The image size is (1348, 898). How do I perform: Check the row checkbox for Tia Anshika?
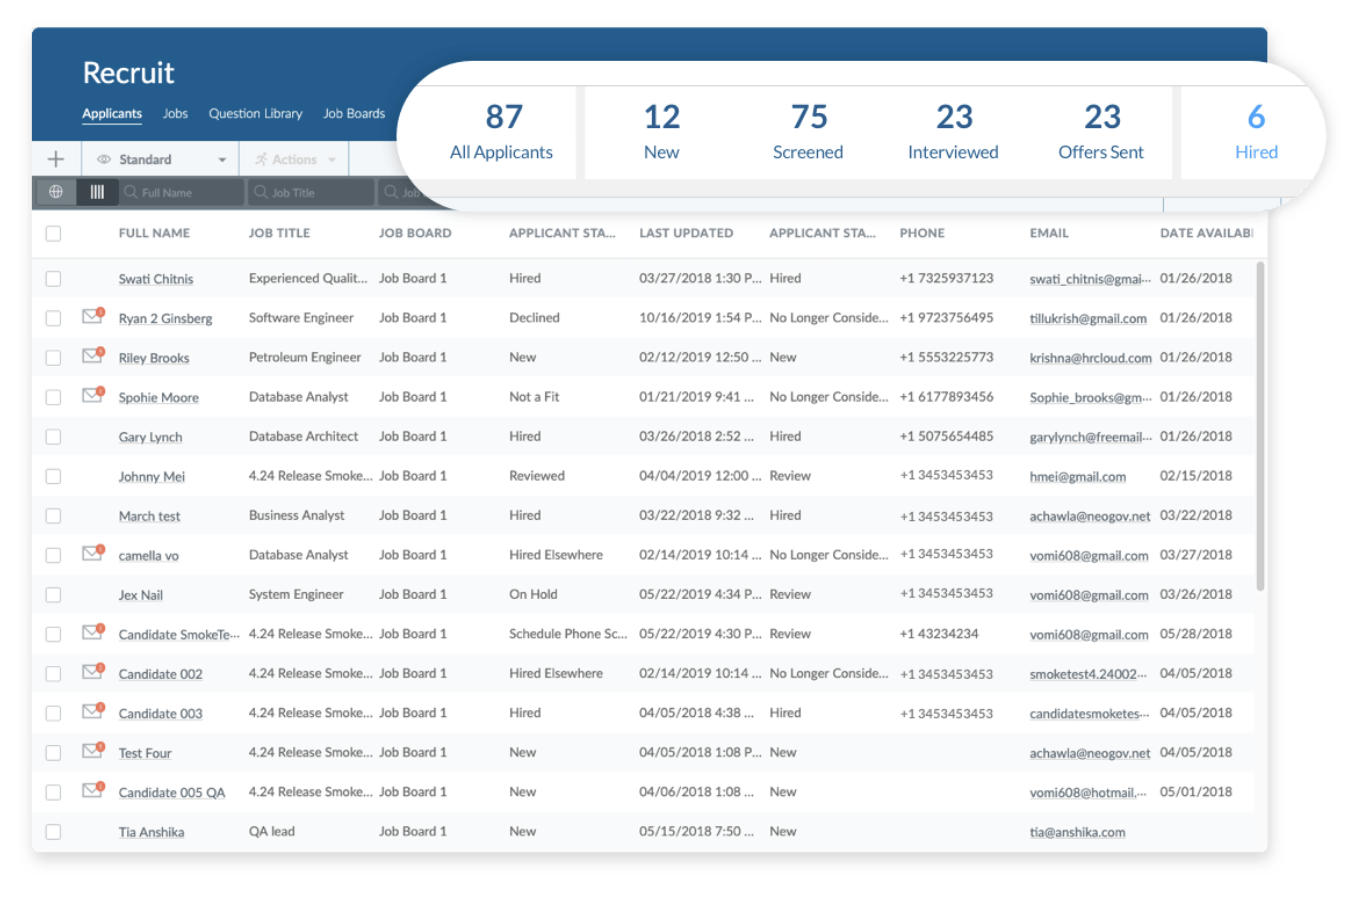click(53, 831)
